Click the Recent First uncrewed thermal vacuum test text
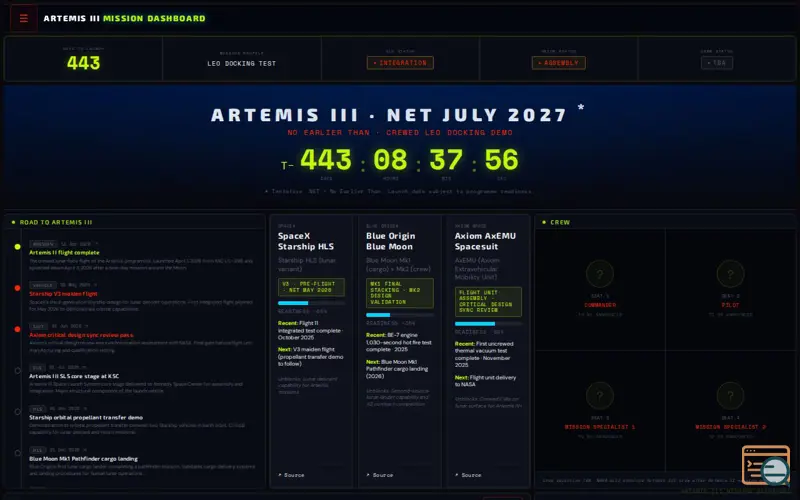Viewport: 800px width, 500px height. (485, 354)
